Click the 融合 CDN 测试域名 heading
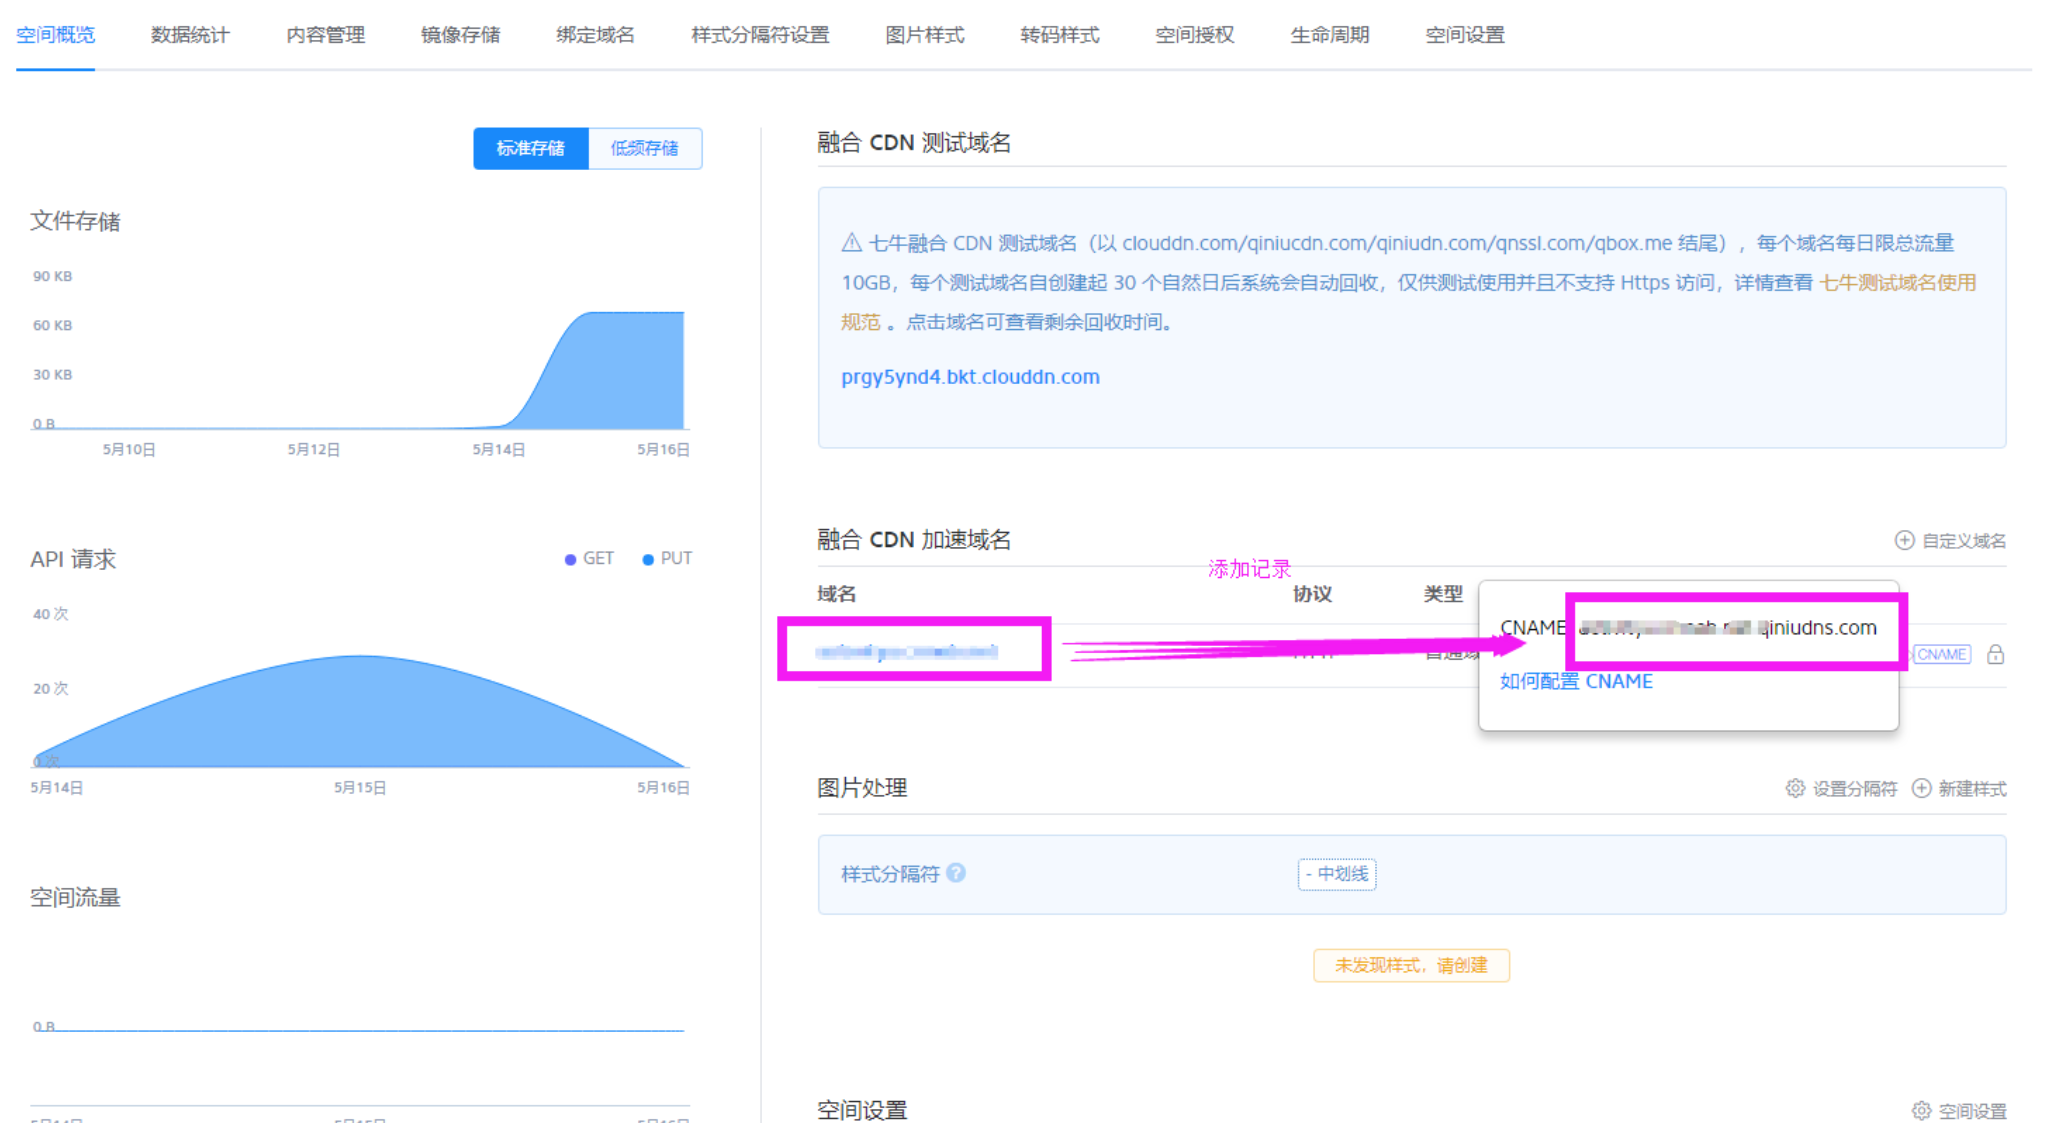This screenshot has height=1148, width=2046. (914, 143)
